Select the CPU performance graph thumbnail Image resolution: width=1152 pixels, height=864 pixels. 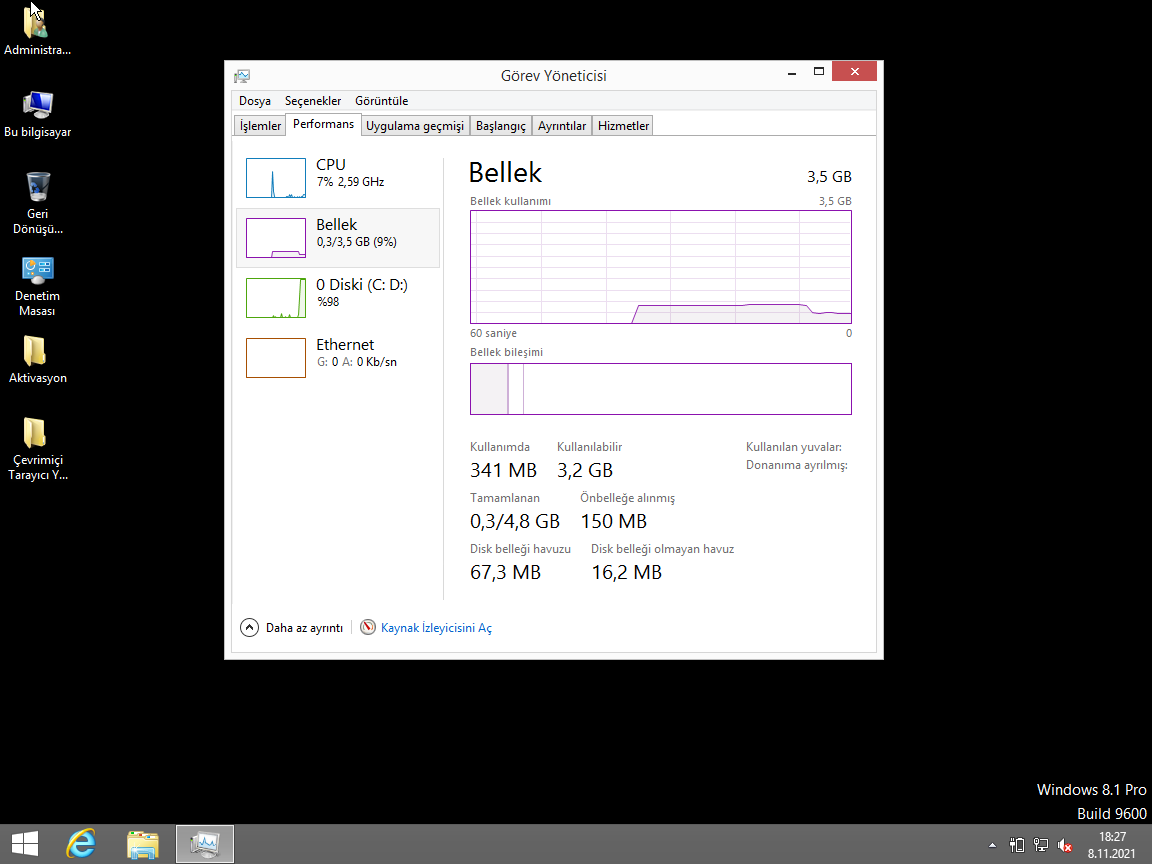[x=276, y=178]
